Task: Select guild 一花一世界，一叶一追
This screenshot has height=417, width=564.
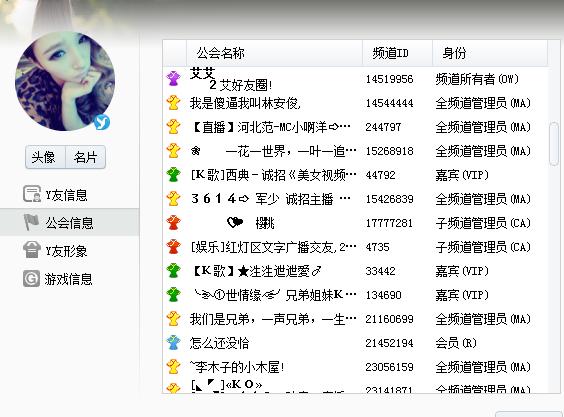Action: point(274,151)
